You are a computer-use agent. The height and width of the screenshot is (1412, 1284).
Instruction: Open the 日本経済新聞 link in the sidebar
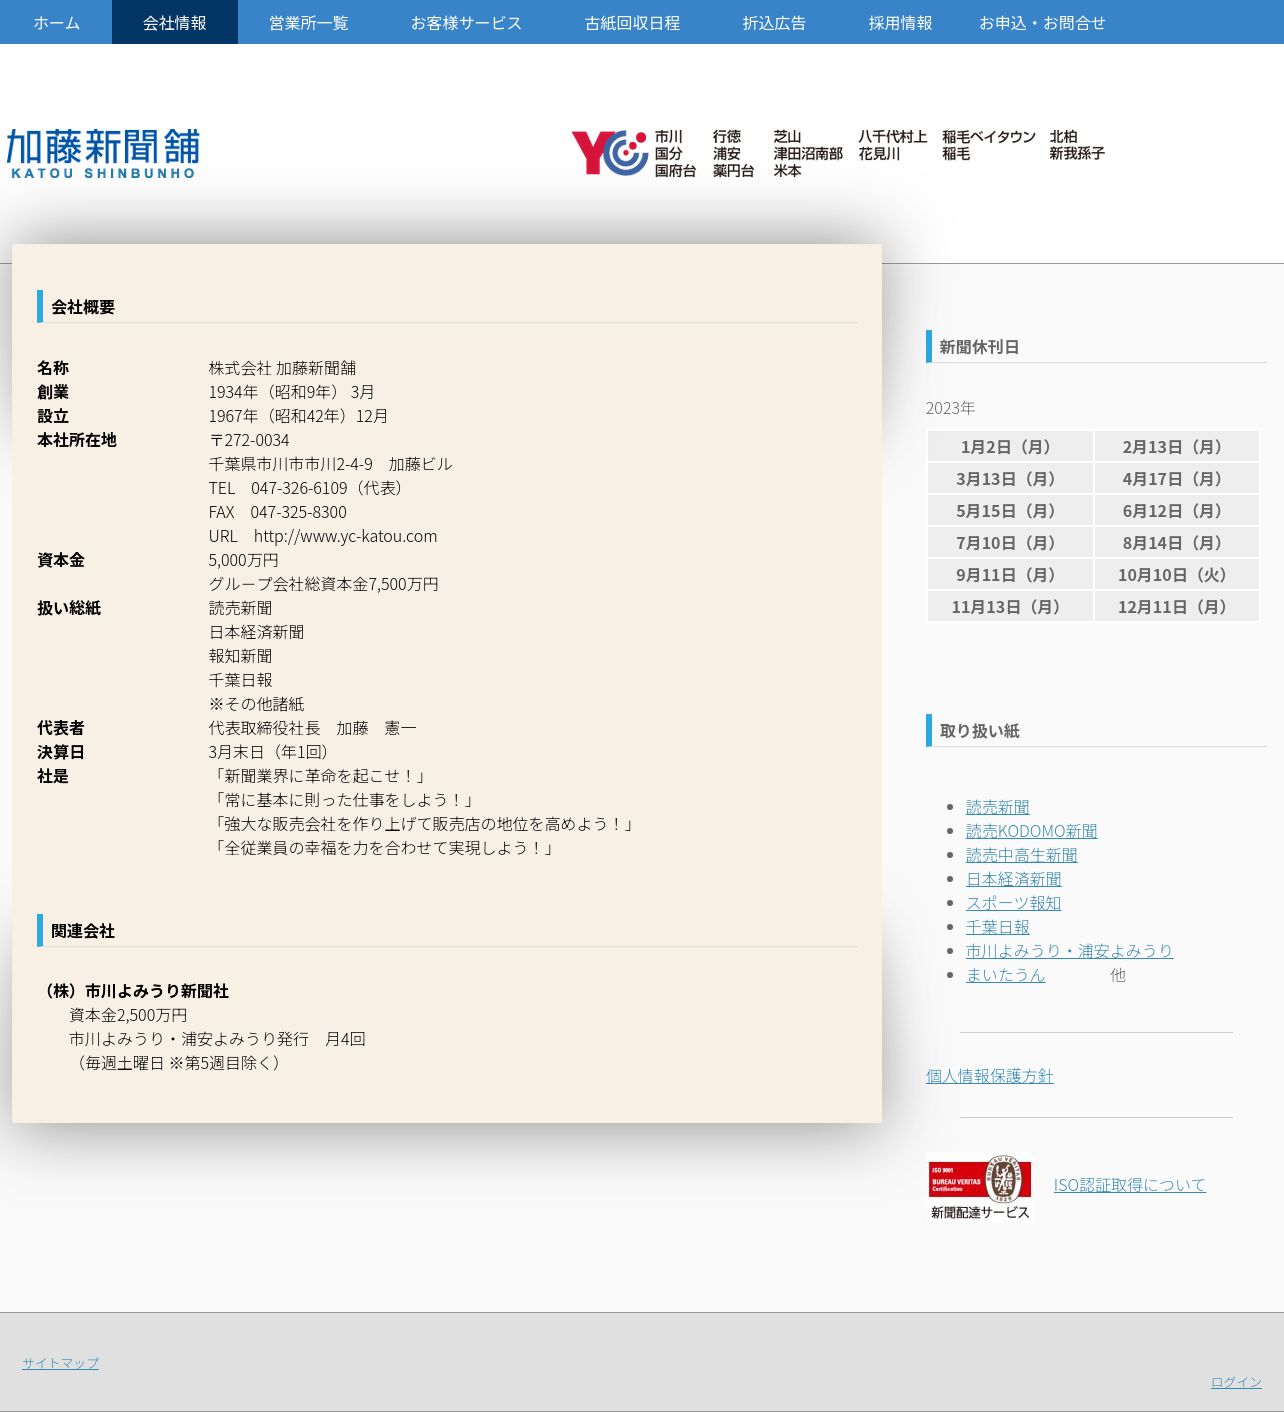pos(1013,879)
